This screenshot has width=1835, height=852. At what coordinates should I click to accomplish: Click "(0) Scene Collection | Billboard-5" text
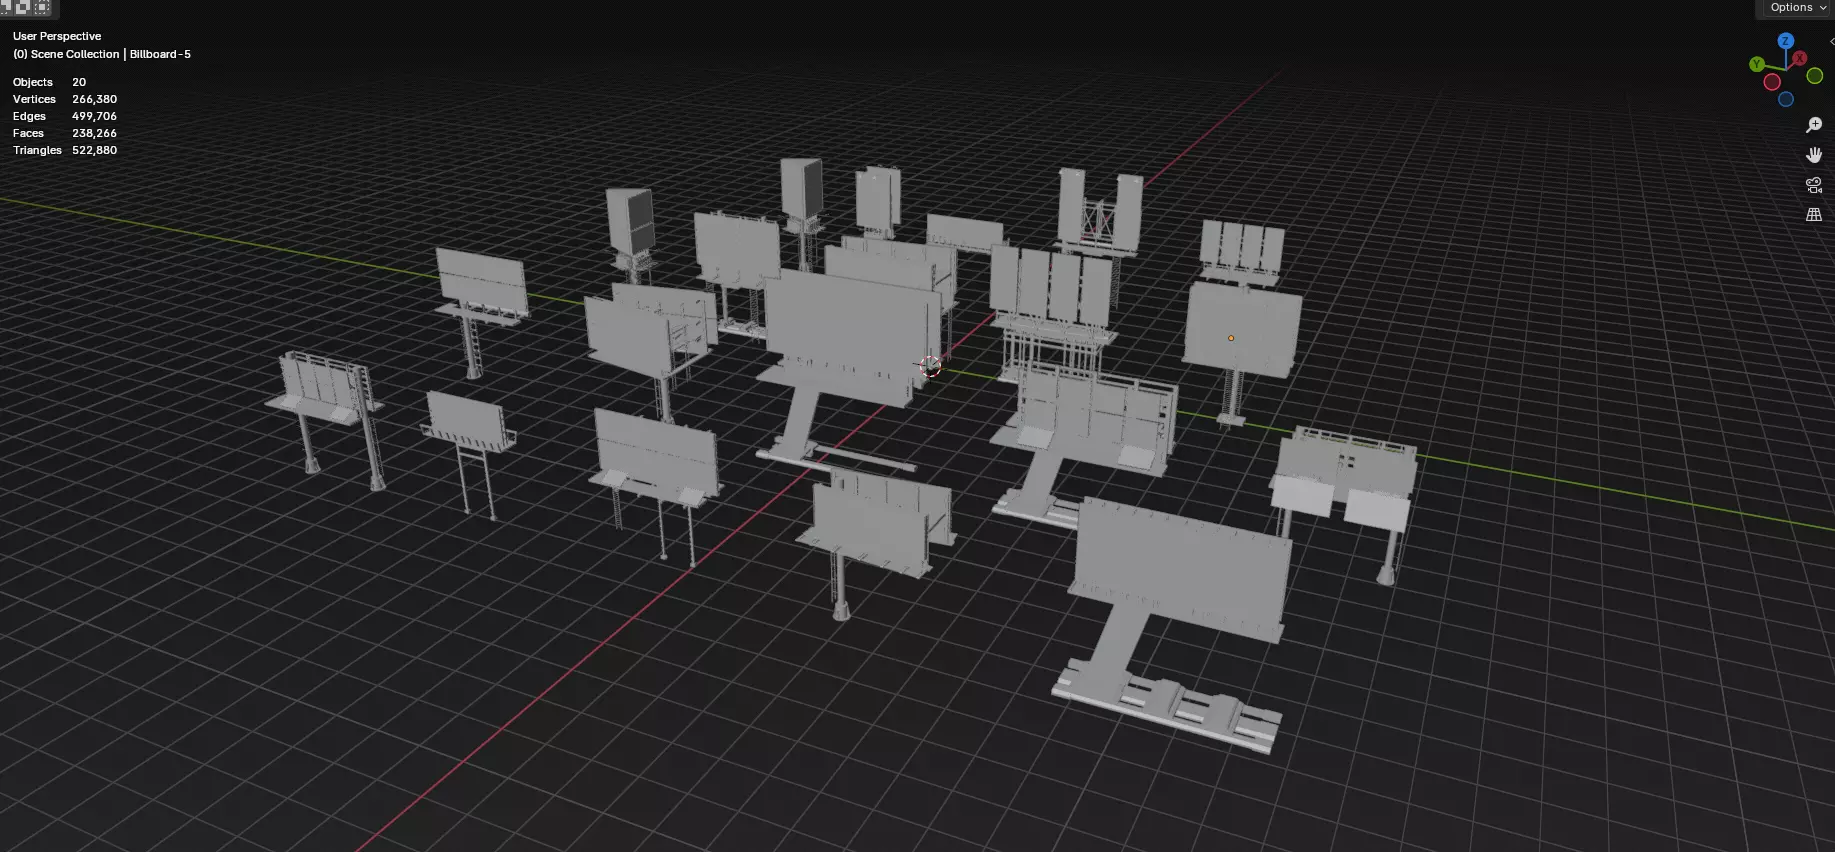(x=102, y=54)
